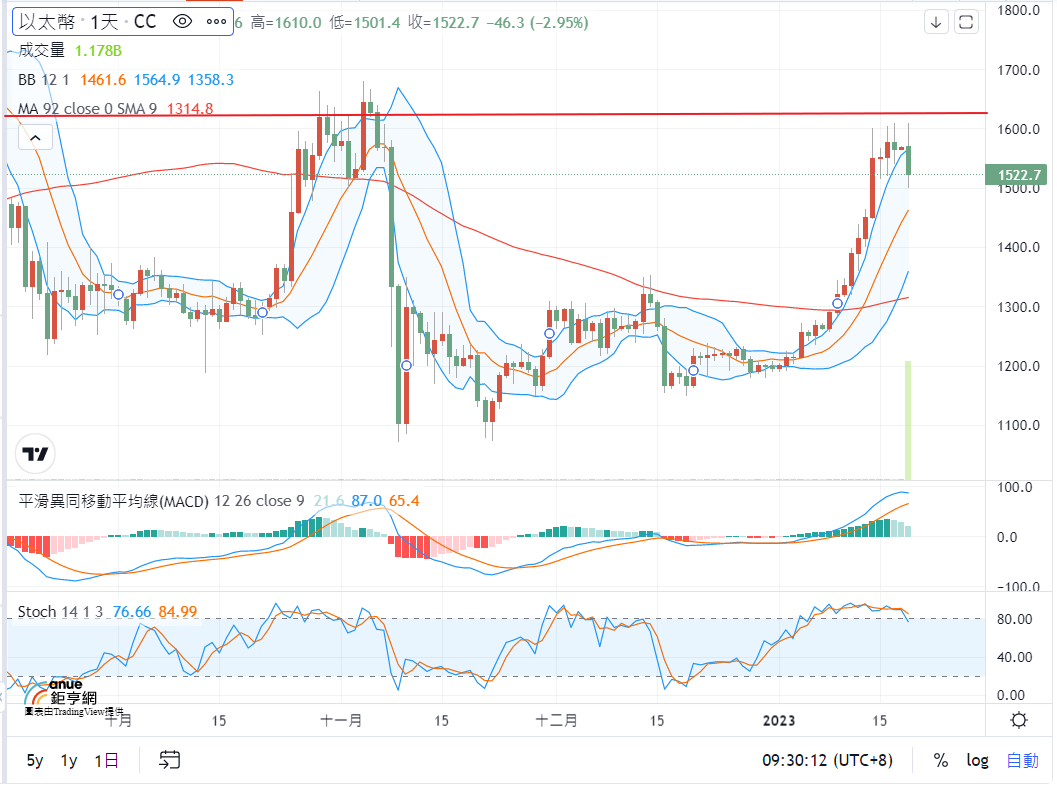The height and width of the screenshot is (787, 1057).
Task: Click the TradingView logo on chart
Action: click(x=36, y=454)
